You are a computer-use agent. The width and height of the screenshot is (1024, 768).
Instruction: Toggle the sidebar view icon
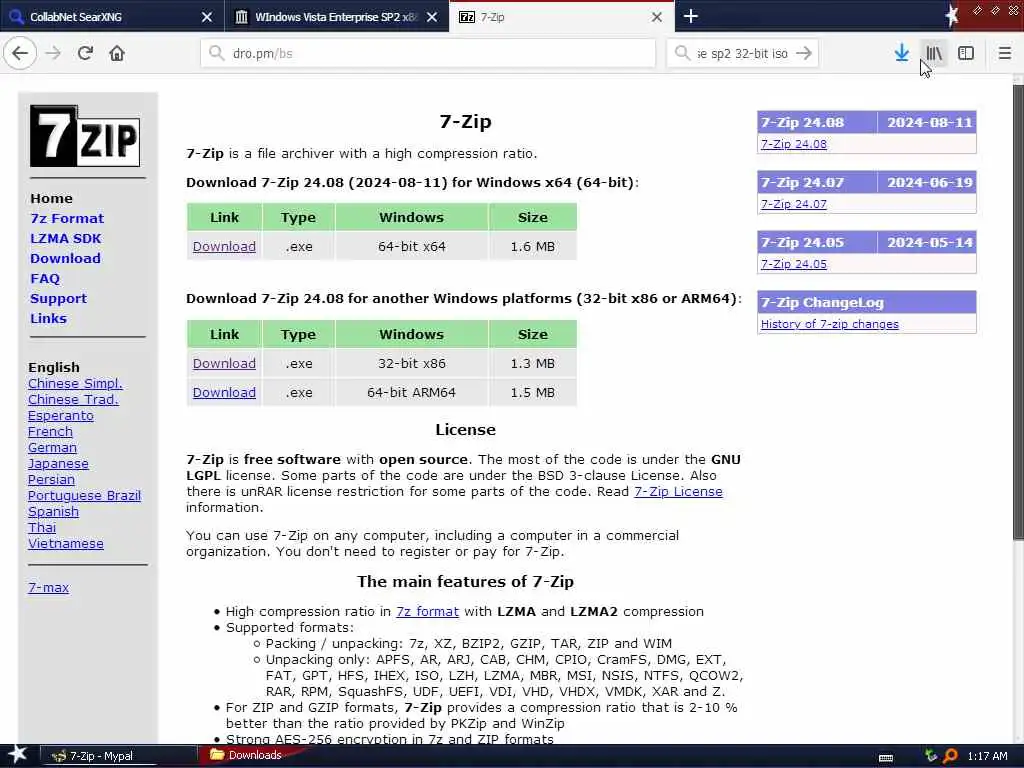click(x=966, y=53)
